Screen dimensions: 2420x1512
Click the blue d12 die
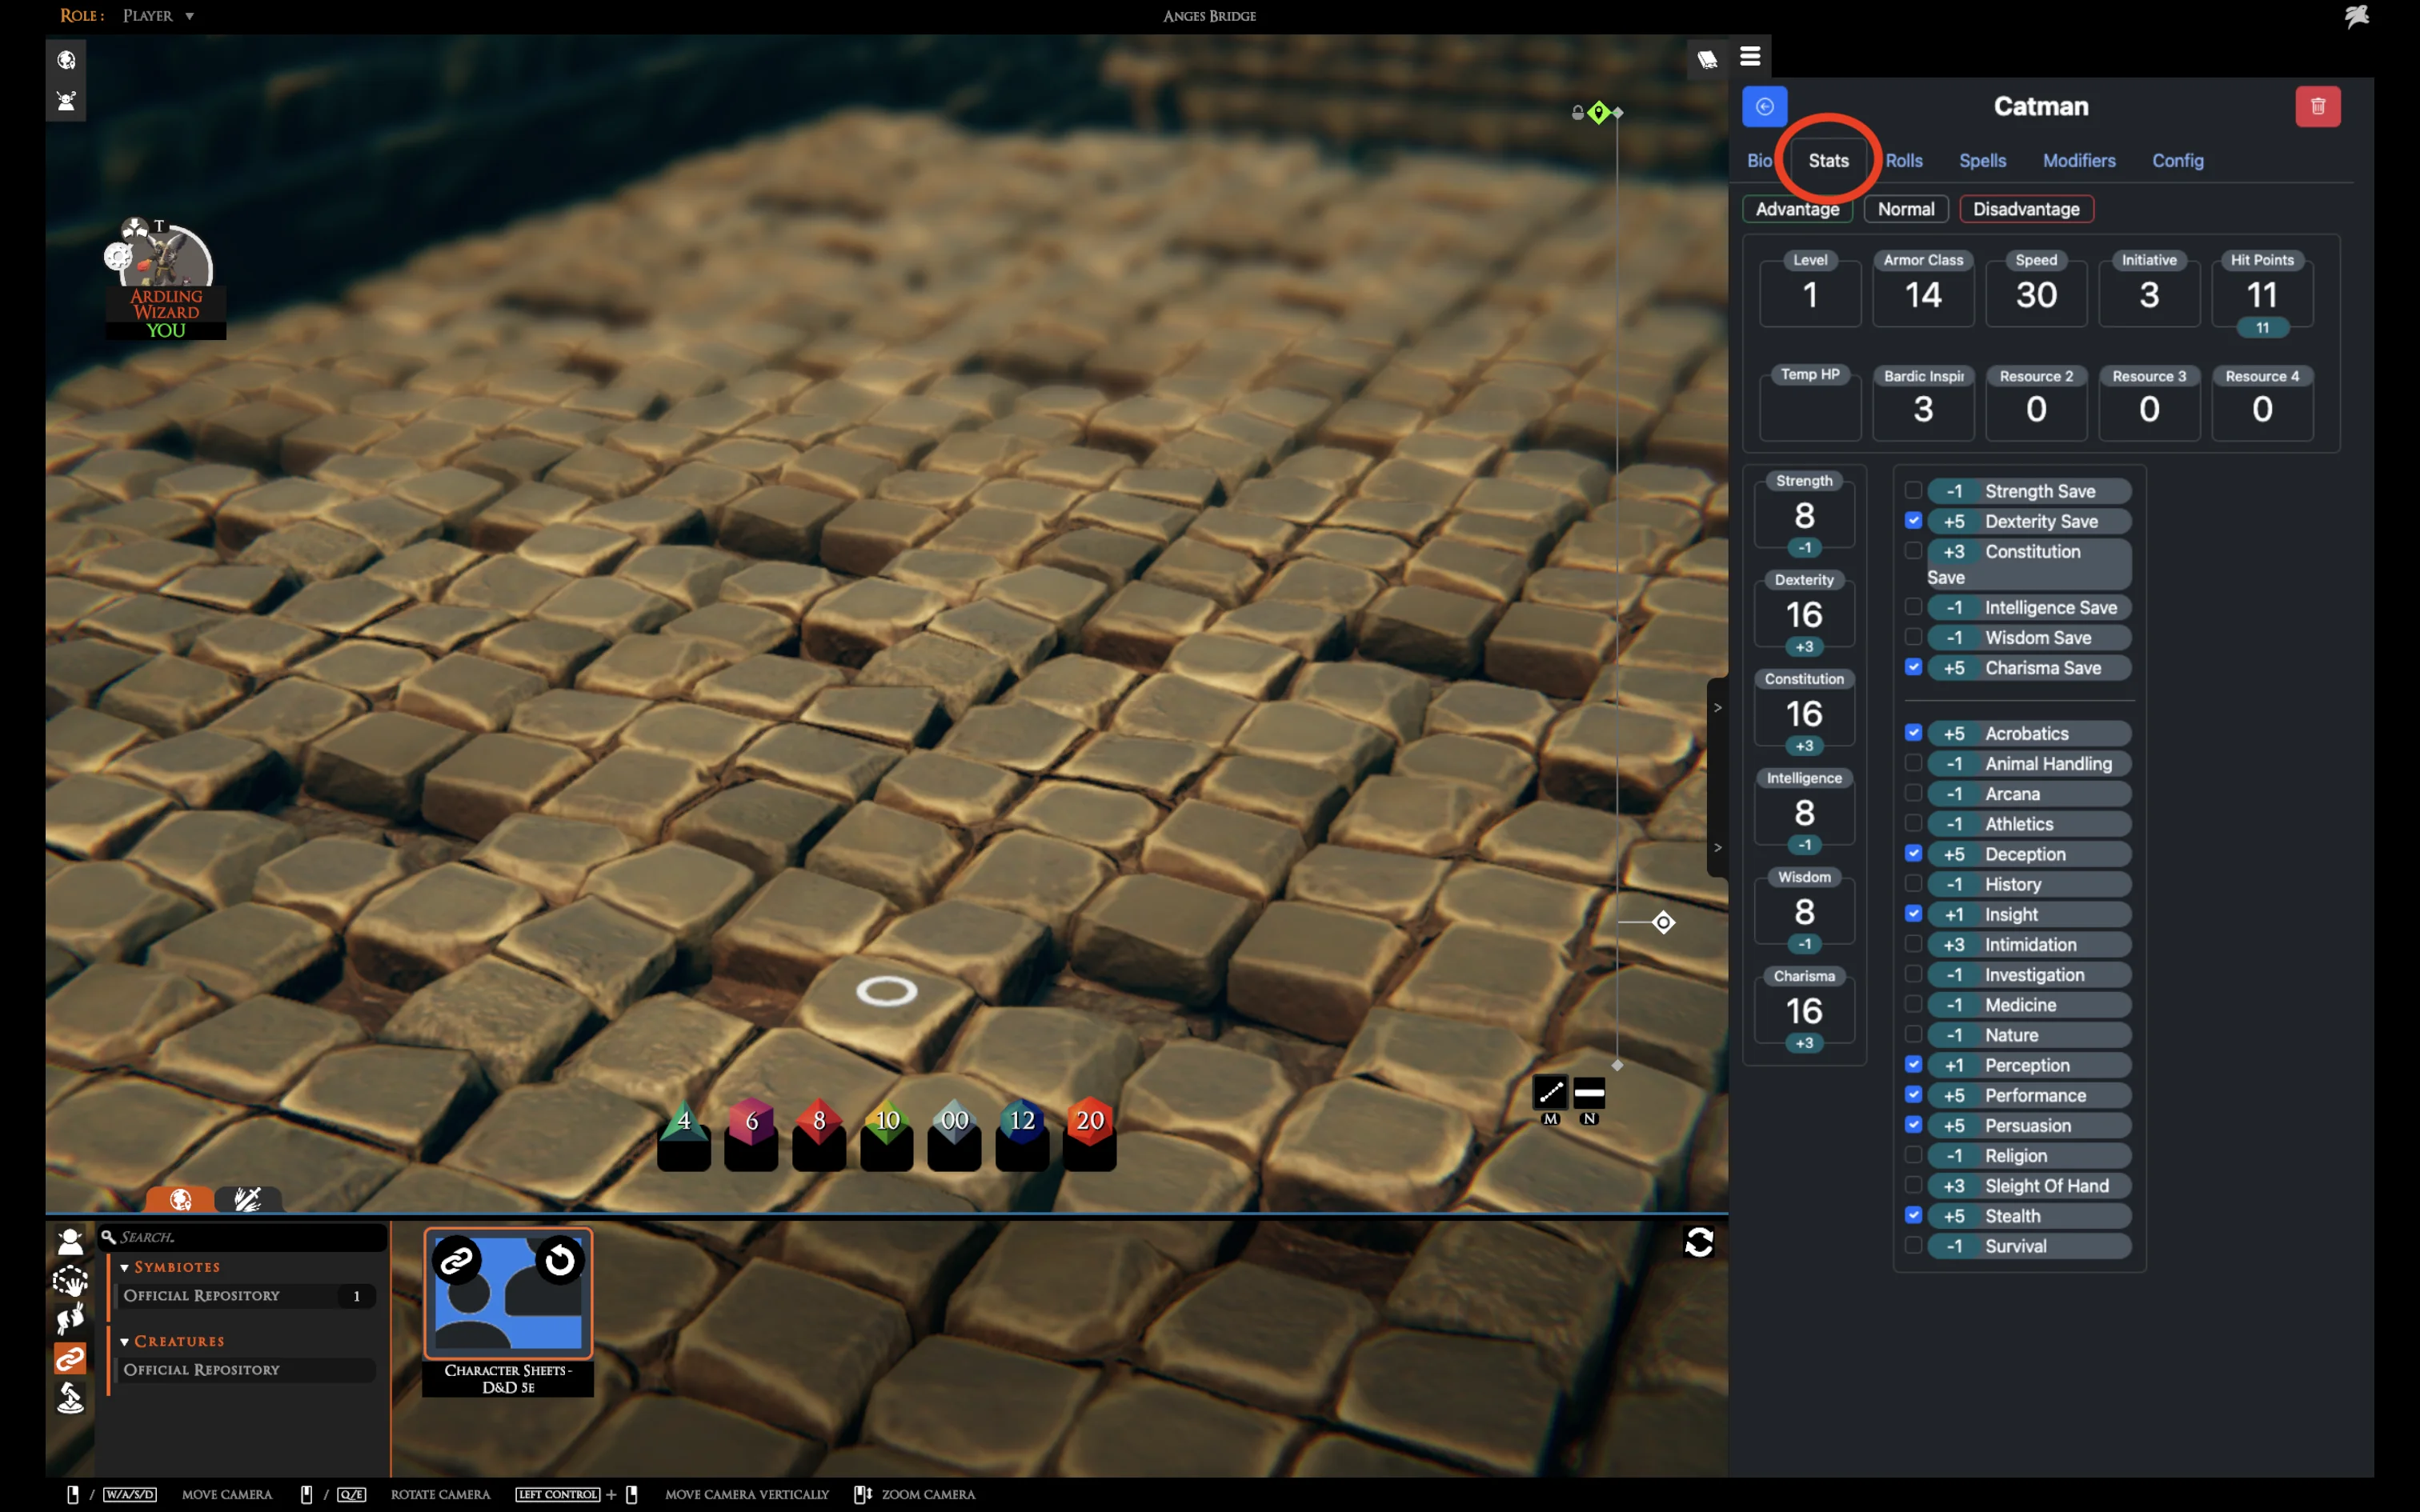pyautogui.click(x=1022, y=1122)
